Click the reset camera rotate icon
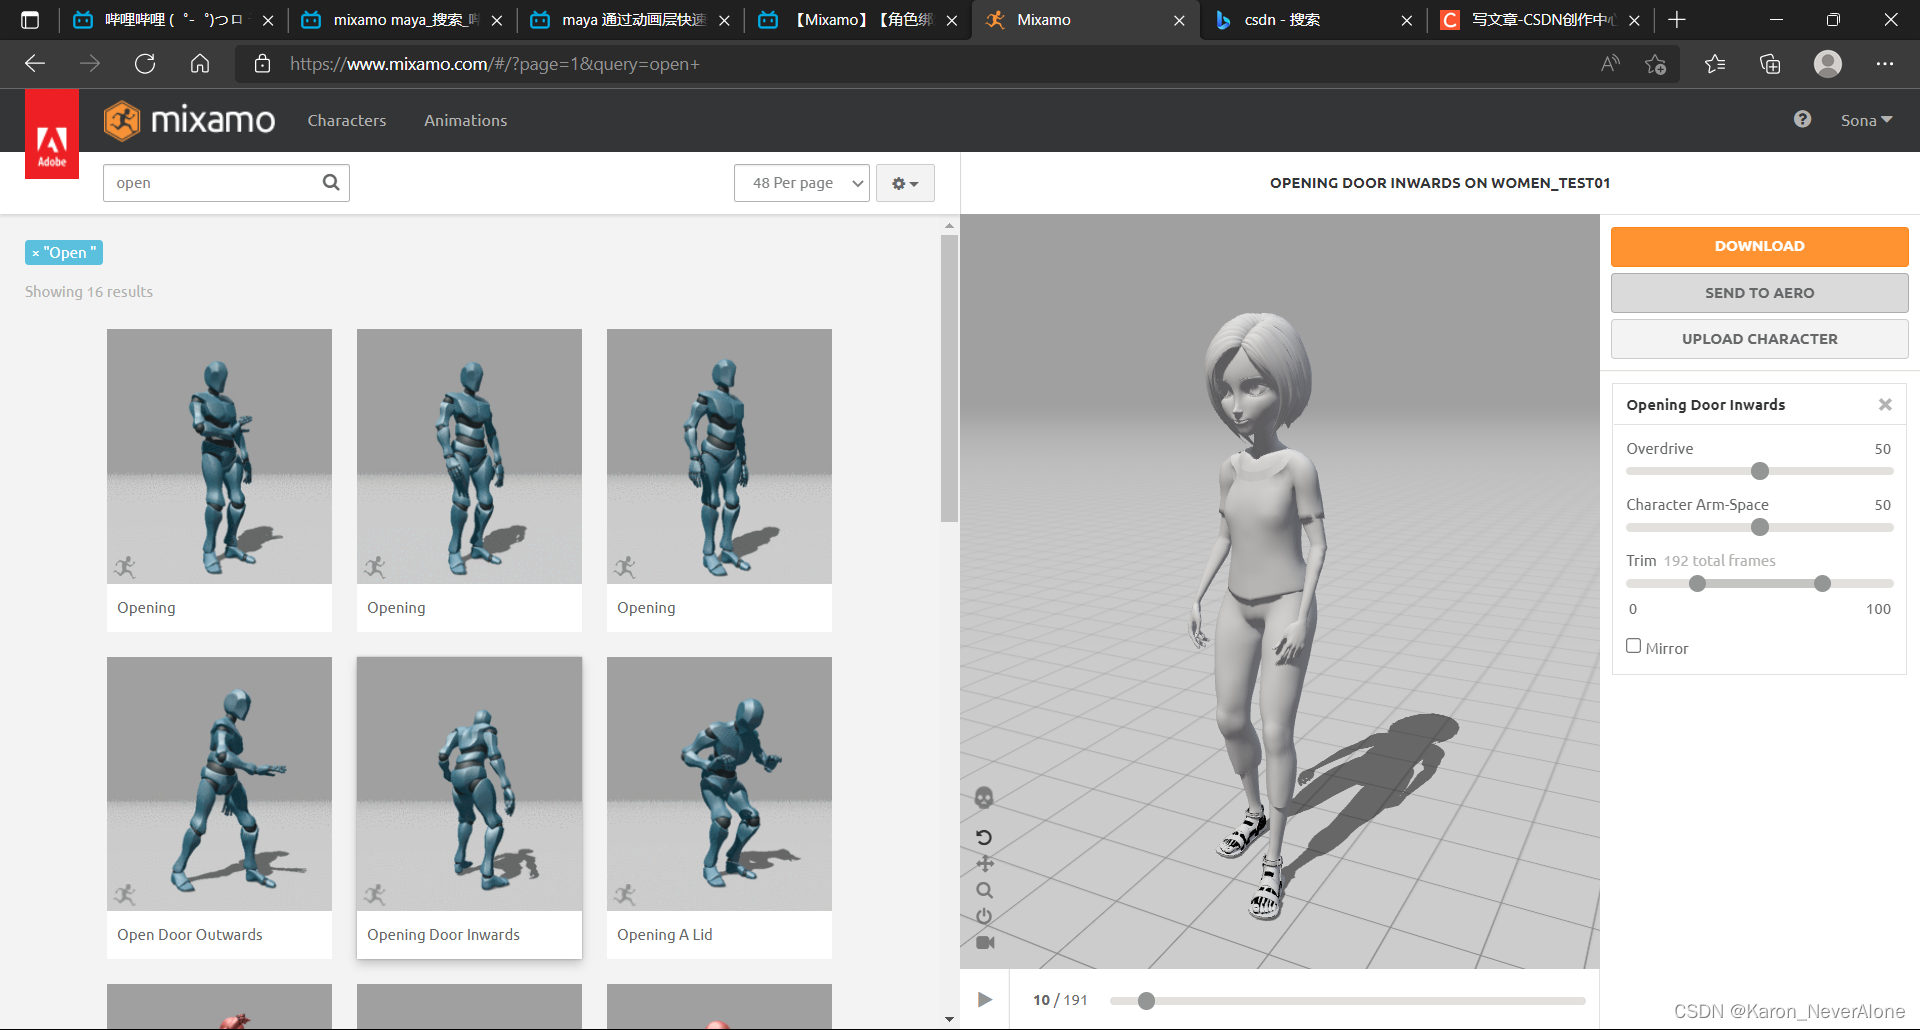 [984, 837]
